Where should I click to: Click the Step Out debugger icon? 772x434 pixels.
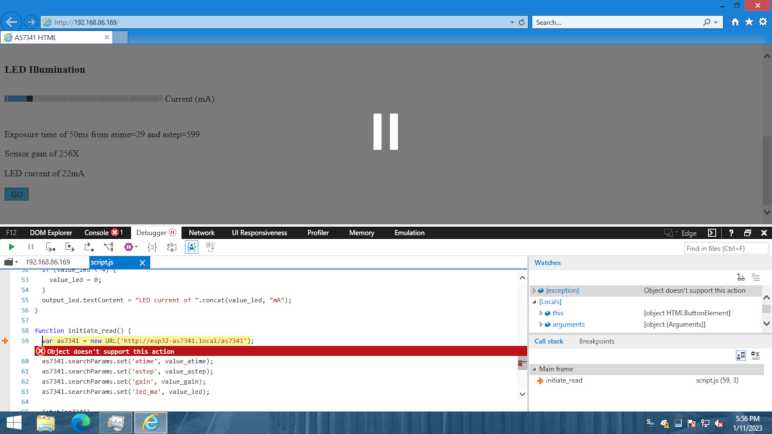[89, 247]
